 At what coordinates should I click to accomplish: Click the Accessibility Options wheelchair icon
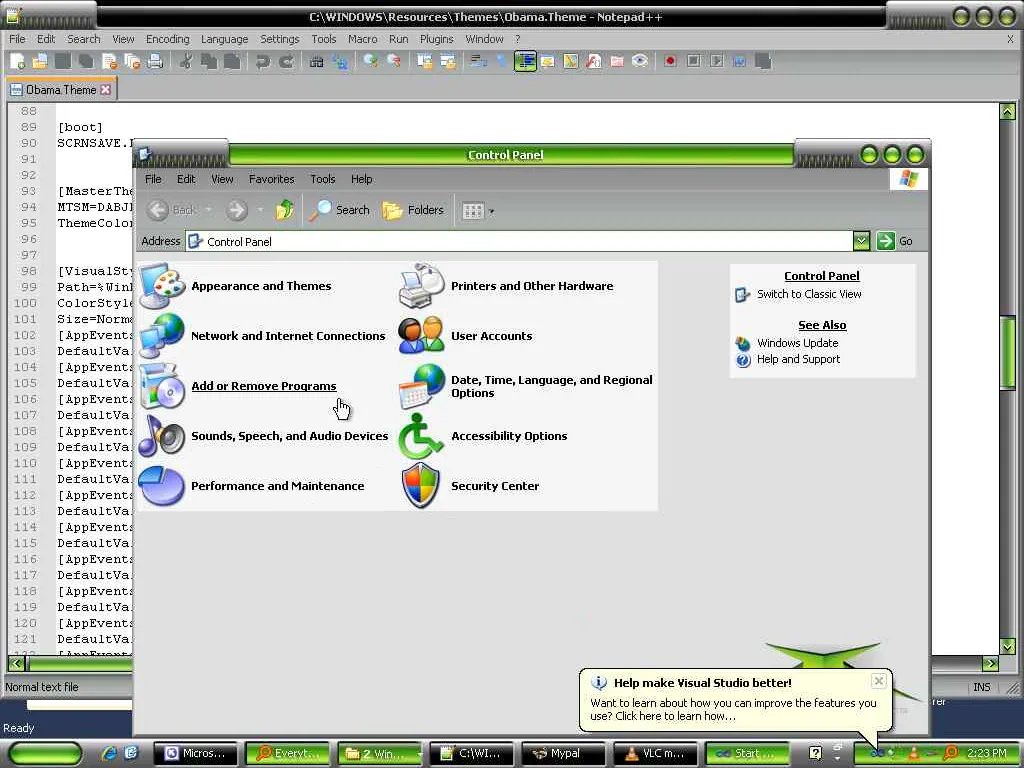pyautogui.click(x=421, y=436)
